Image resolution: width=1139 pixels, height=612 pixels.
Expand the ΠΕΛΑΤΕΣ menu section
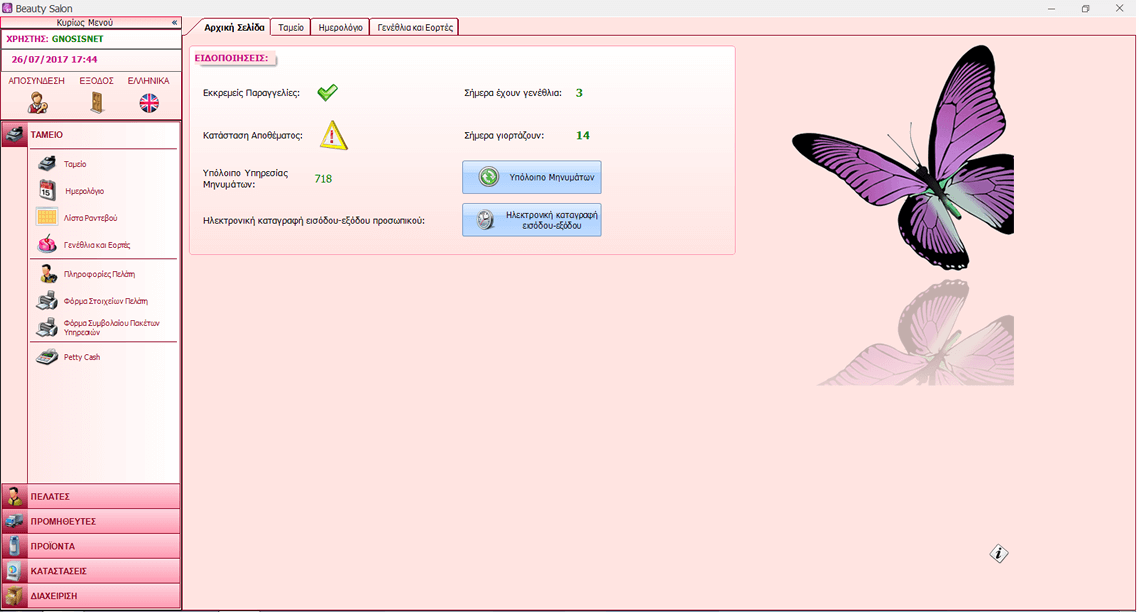point(91,496)
